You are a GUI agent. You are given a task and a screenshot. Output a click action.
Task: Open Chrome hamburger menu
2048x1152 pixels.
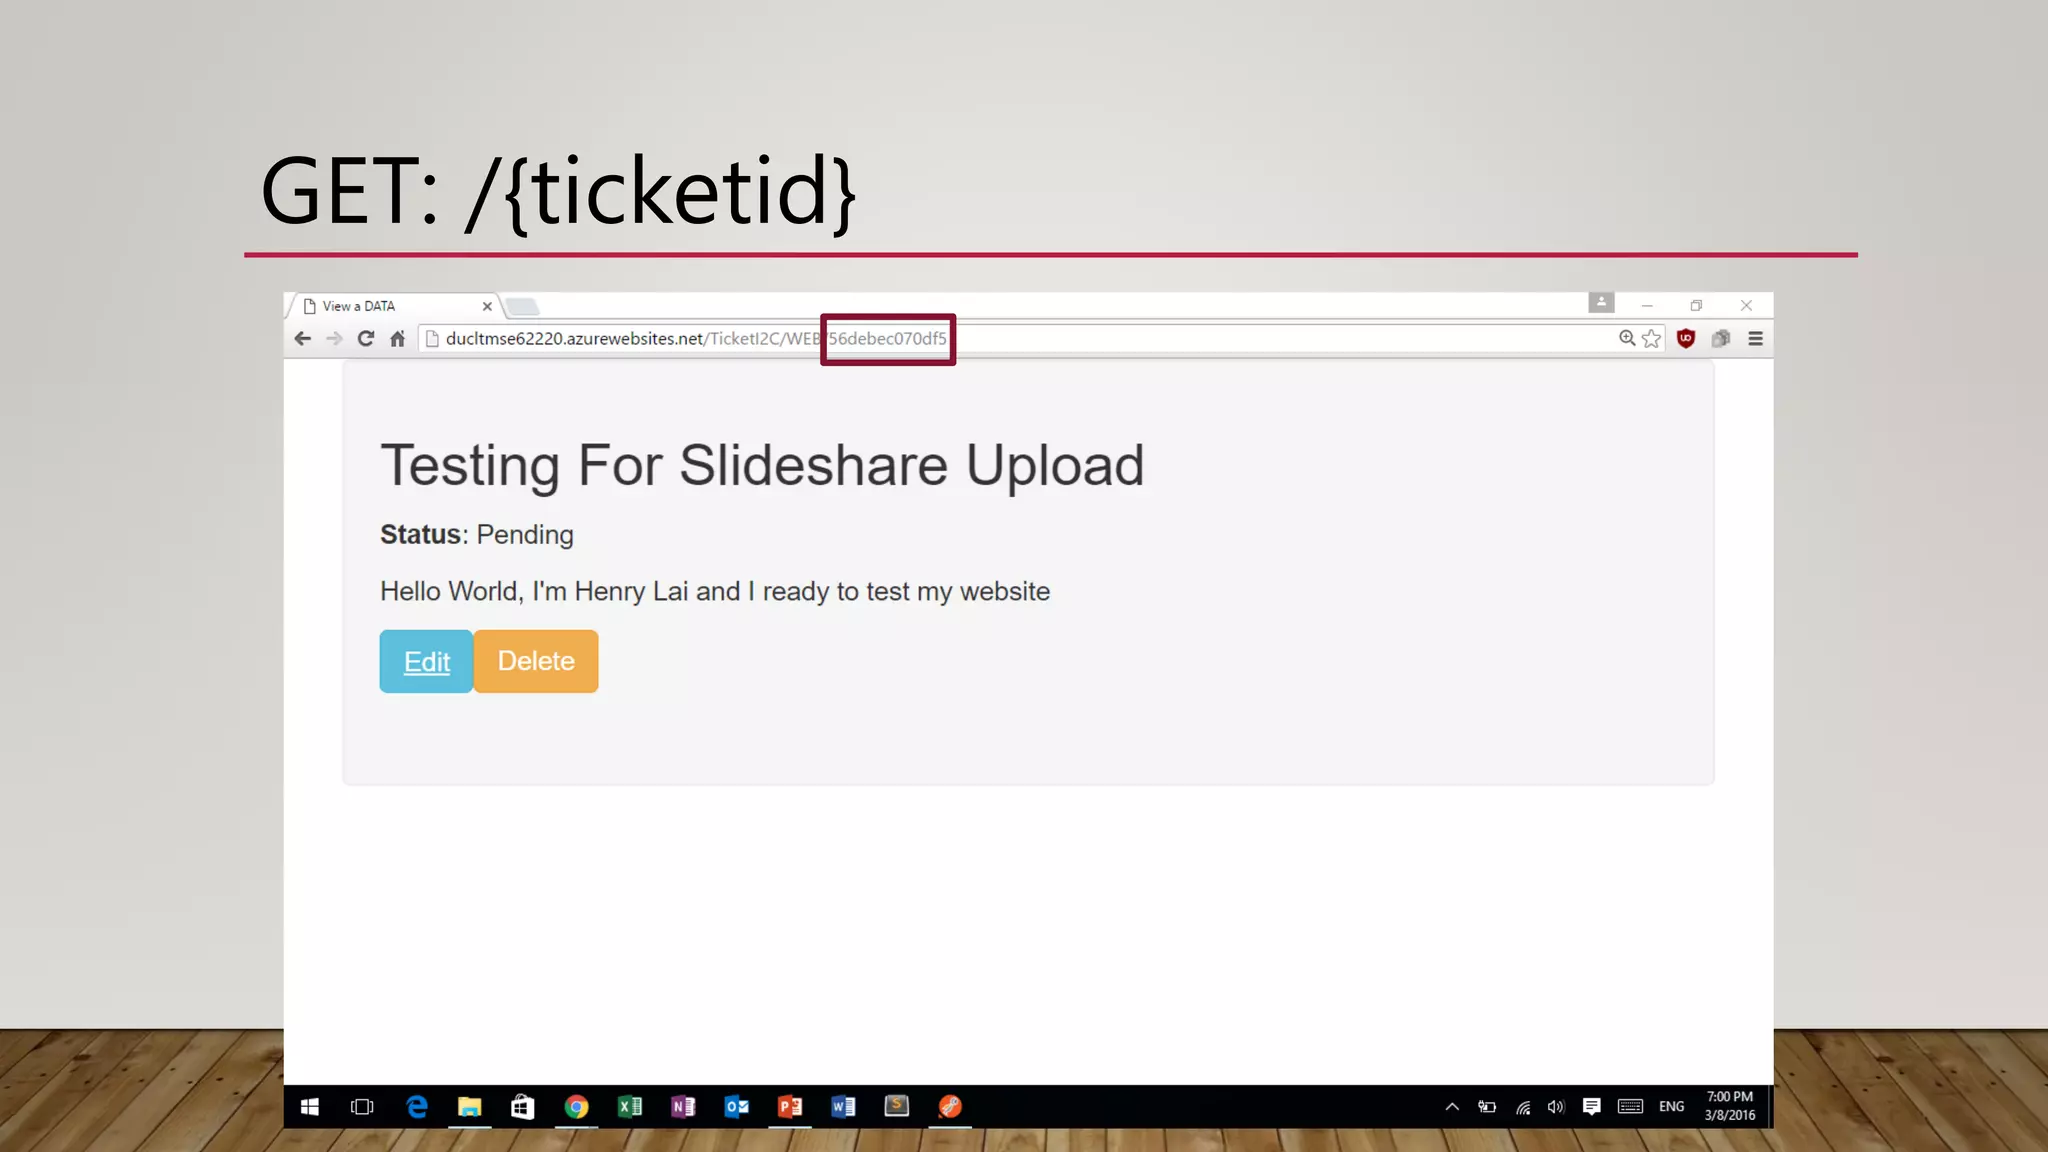click(1755, 339)
